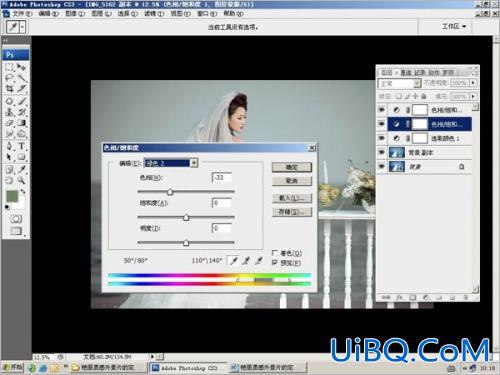The height and width of the screenshot is (375, 500).
Task: Click the Hue slider handle
Action: (170, 192)
